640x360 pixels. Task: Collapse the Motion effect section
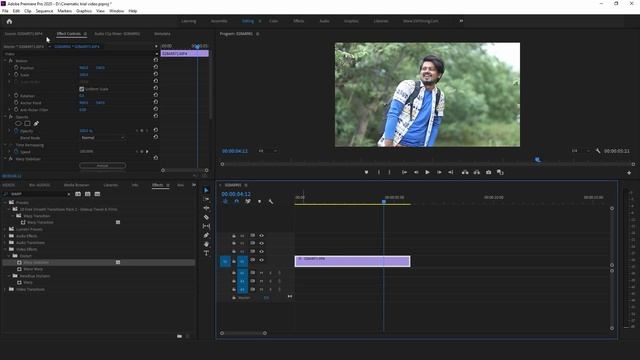point(5,60)
